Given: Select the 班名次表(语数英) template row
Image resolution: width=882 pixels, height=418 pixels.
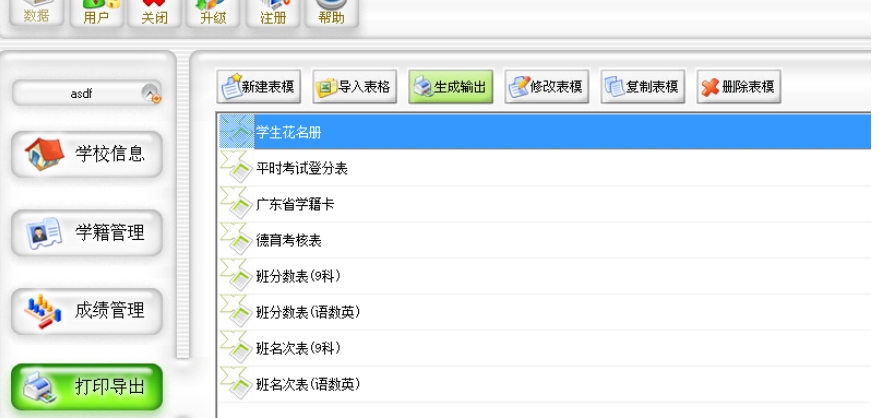Looking at the screenshot, I should (x=544, y=384).
